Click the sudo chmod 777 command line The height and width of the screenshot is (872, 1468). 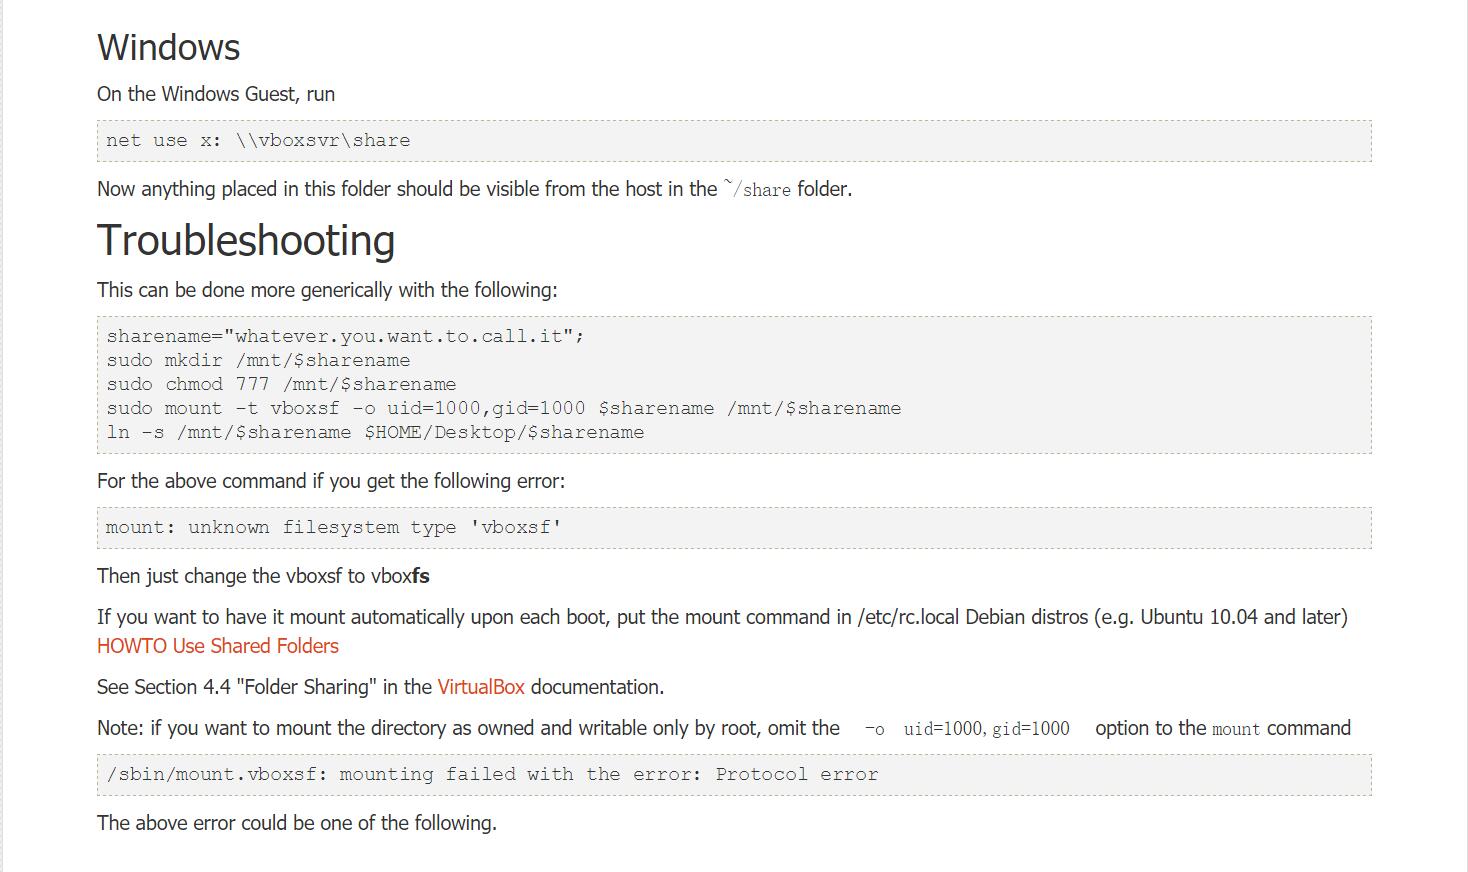point(281,384)
